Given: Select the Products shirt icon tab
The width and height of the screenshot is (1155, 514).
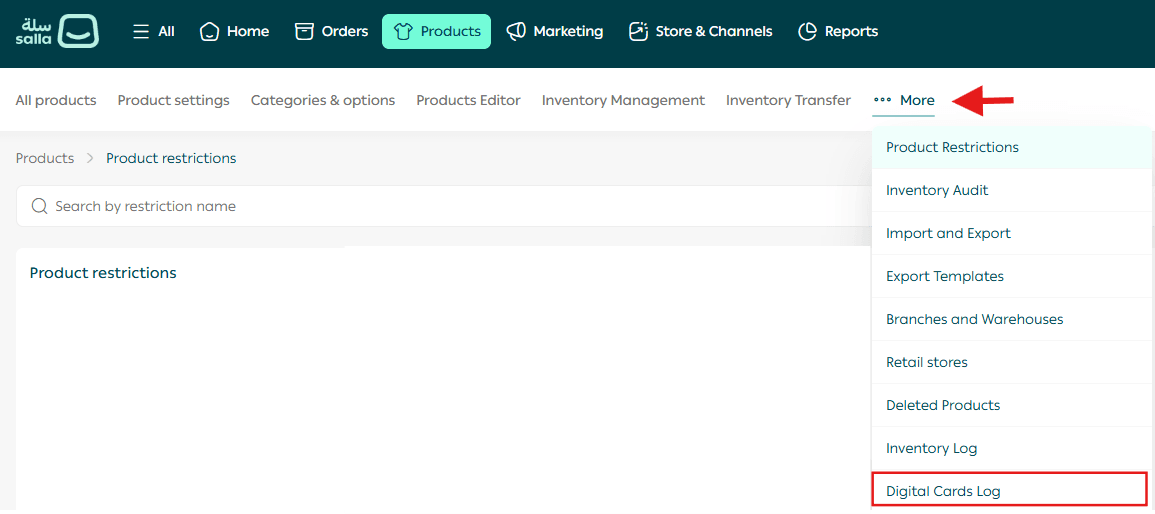Looking at the screenshot, I should click(x=436, y=31).
